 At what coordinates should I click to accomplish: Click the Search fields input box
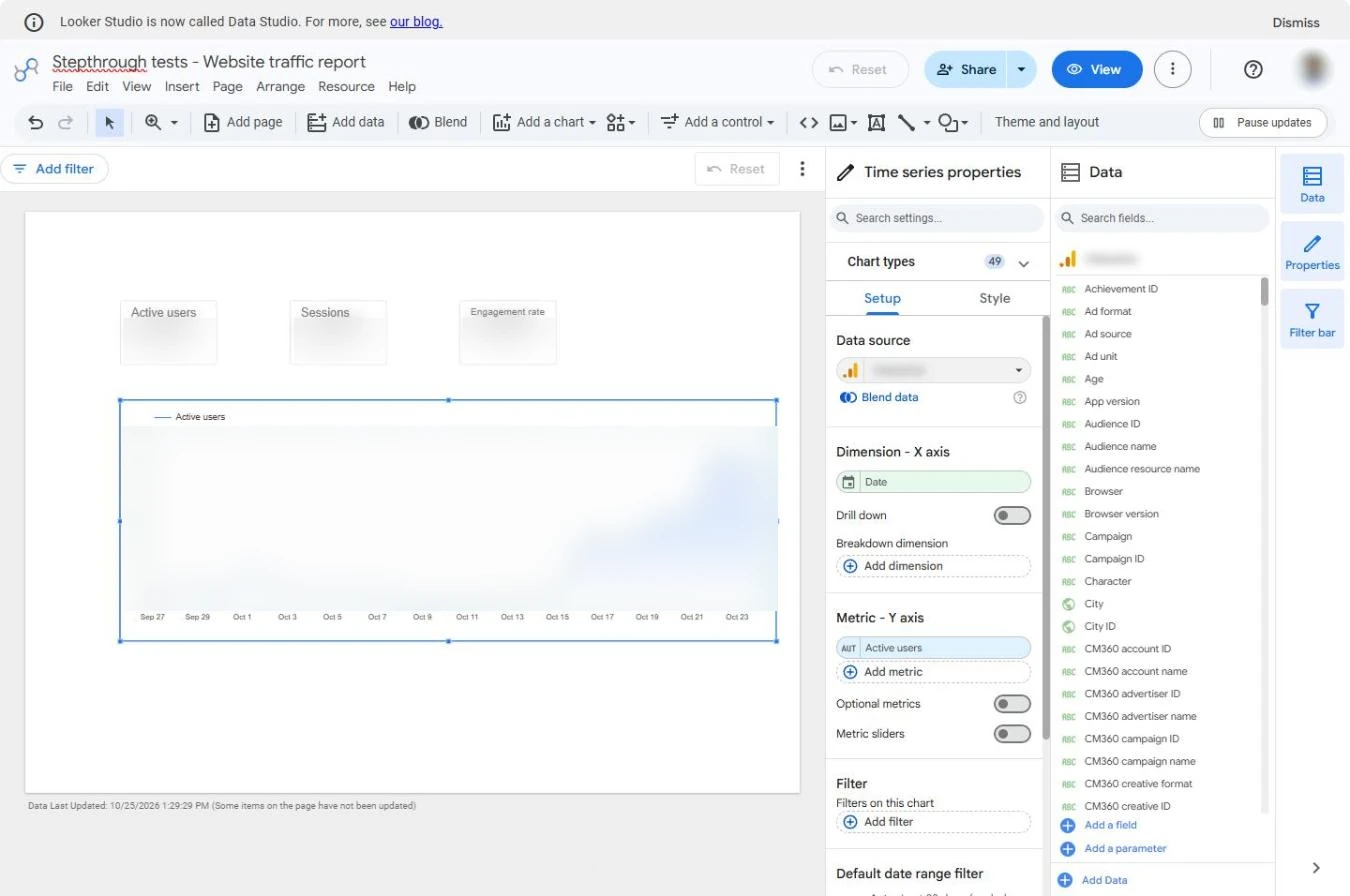[x=1164, y=218]
